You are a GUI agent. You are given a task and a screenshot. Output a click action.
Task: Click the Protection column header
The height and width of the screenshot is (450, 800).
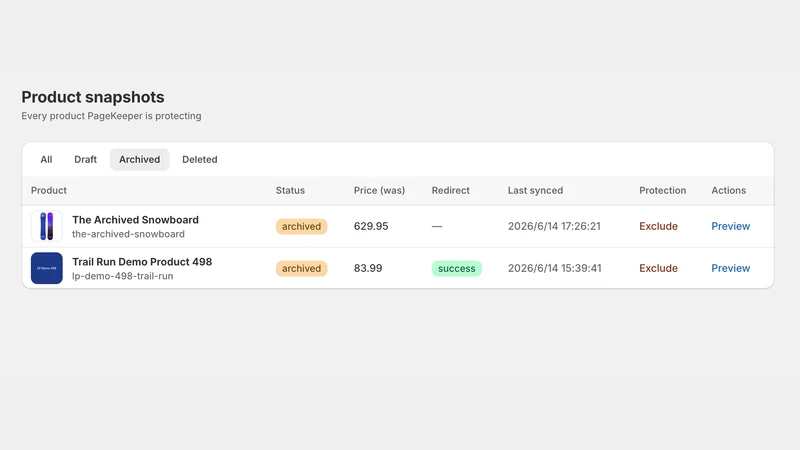662,190
